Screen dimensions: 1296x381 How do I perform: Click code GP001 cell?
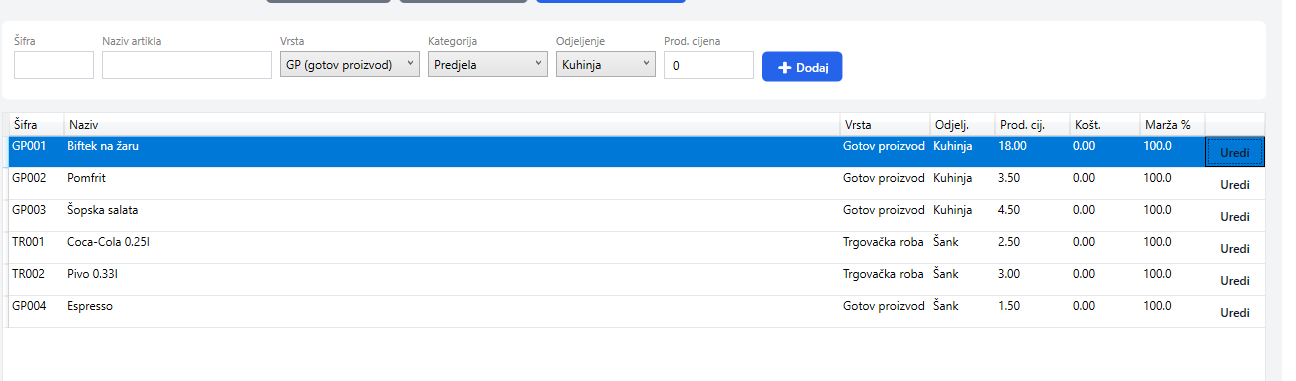coord(29,146)
